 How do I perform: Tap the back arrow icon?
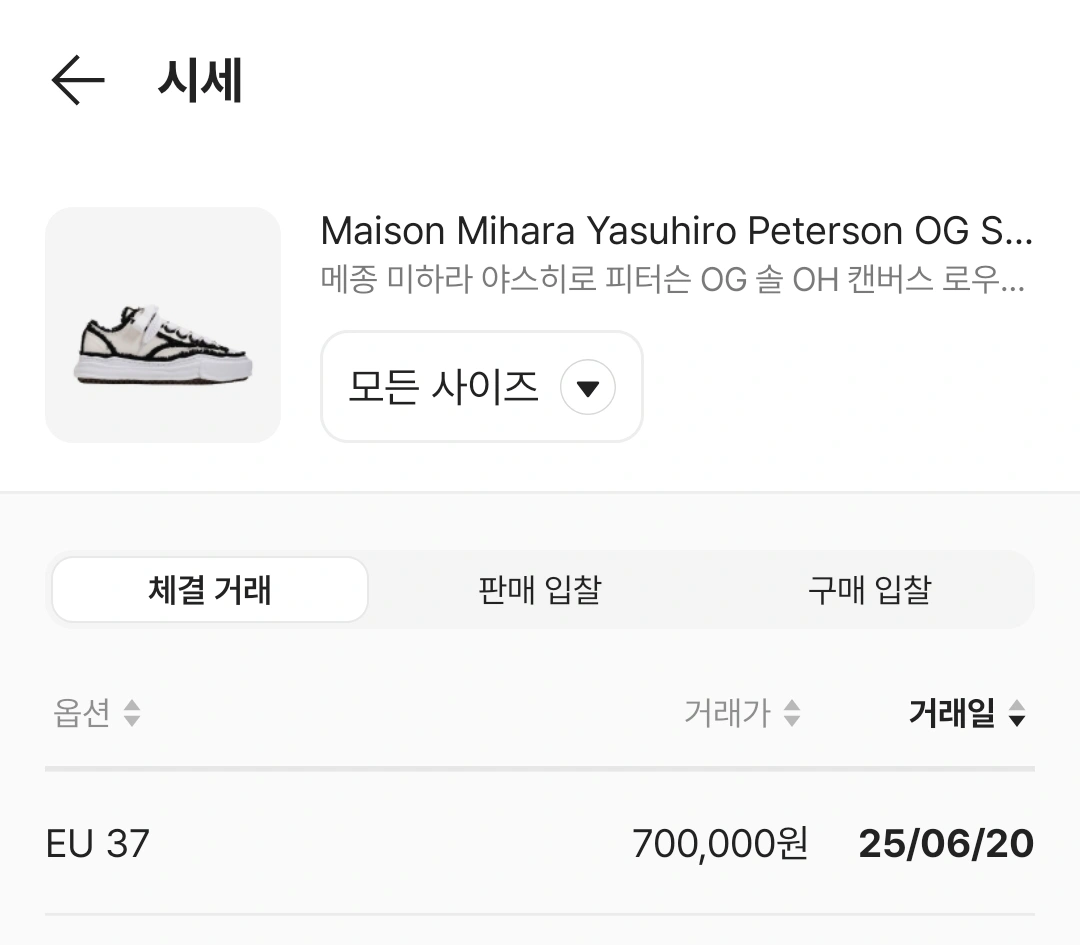[x=78, y=80]
